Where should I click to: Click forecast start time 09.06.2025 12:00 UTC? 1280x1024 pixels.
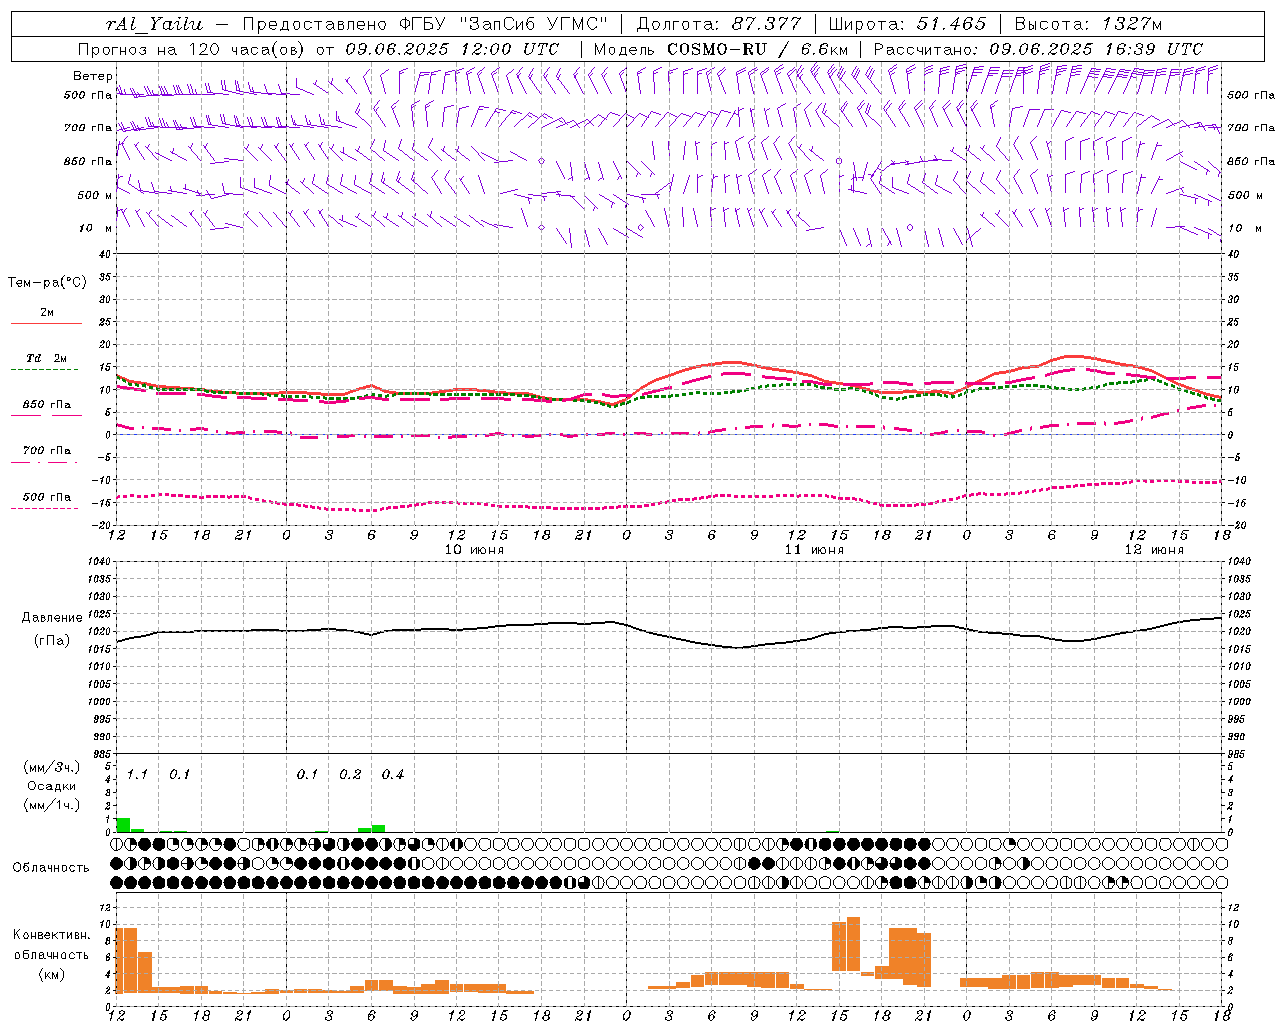click(x=452, y=49)
